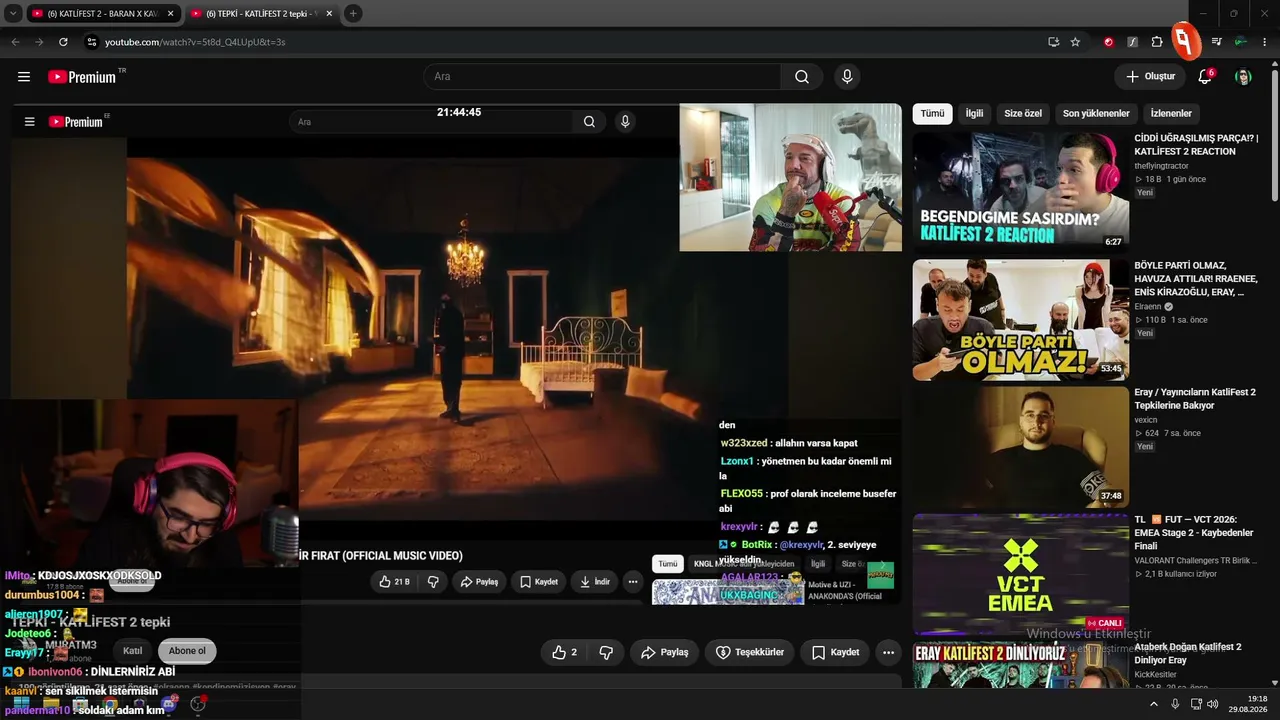Image resolution: width=1280 pixels, height=720 pixels.
Task: Open the taskbar network status icon
Action: pos(1196,704)
